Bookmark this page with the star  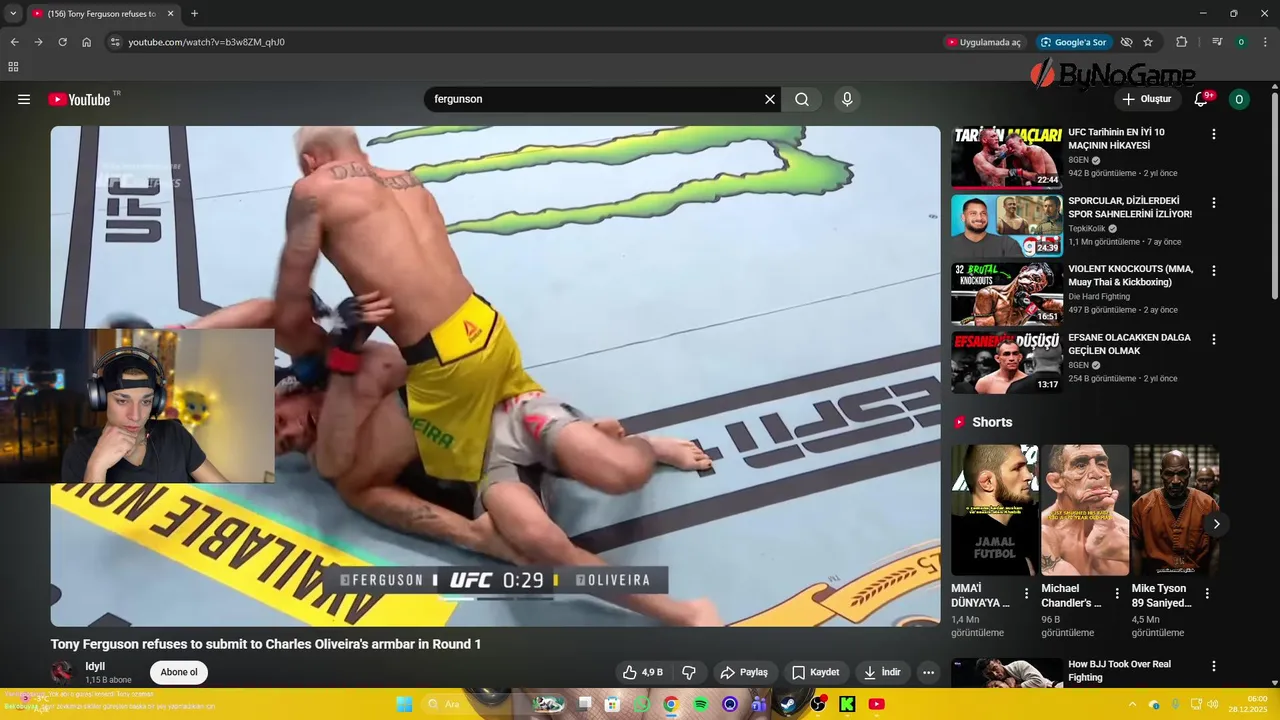[x=1148, y=42]
